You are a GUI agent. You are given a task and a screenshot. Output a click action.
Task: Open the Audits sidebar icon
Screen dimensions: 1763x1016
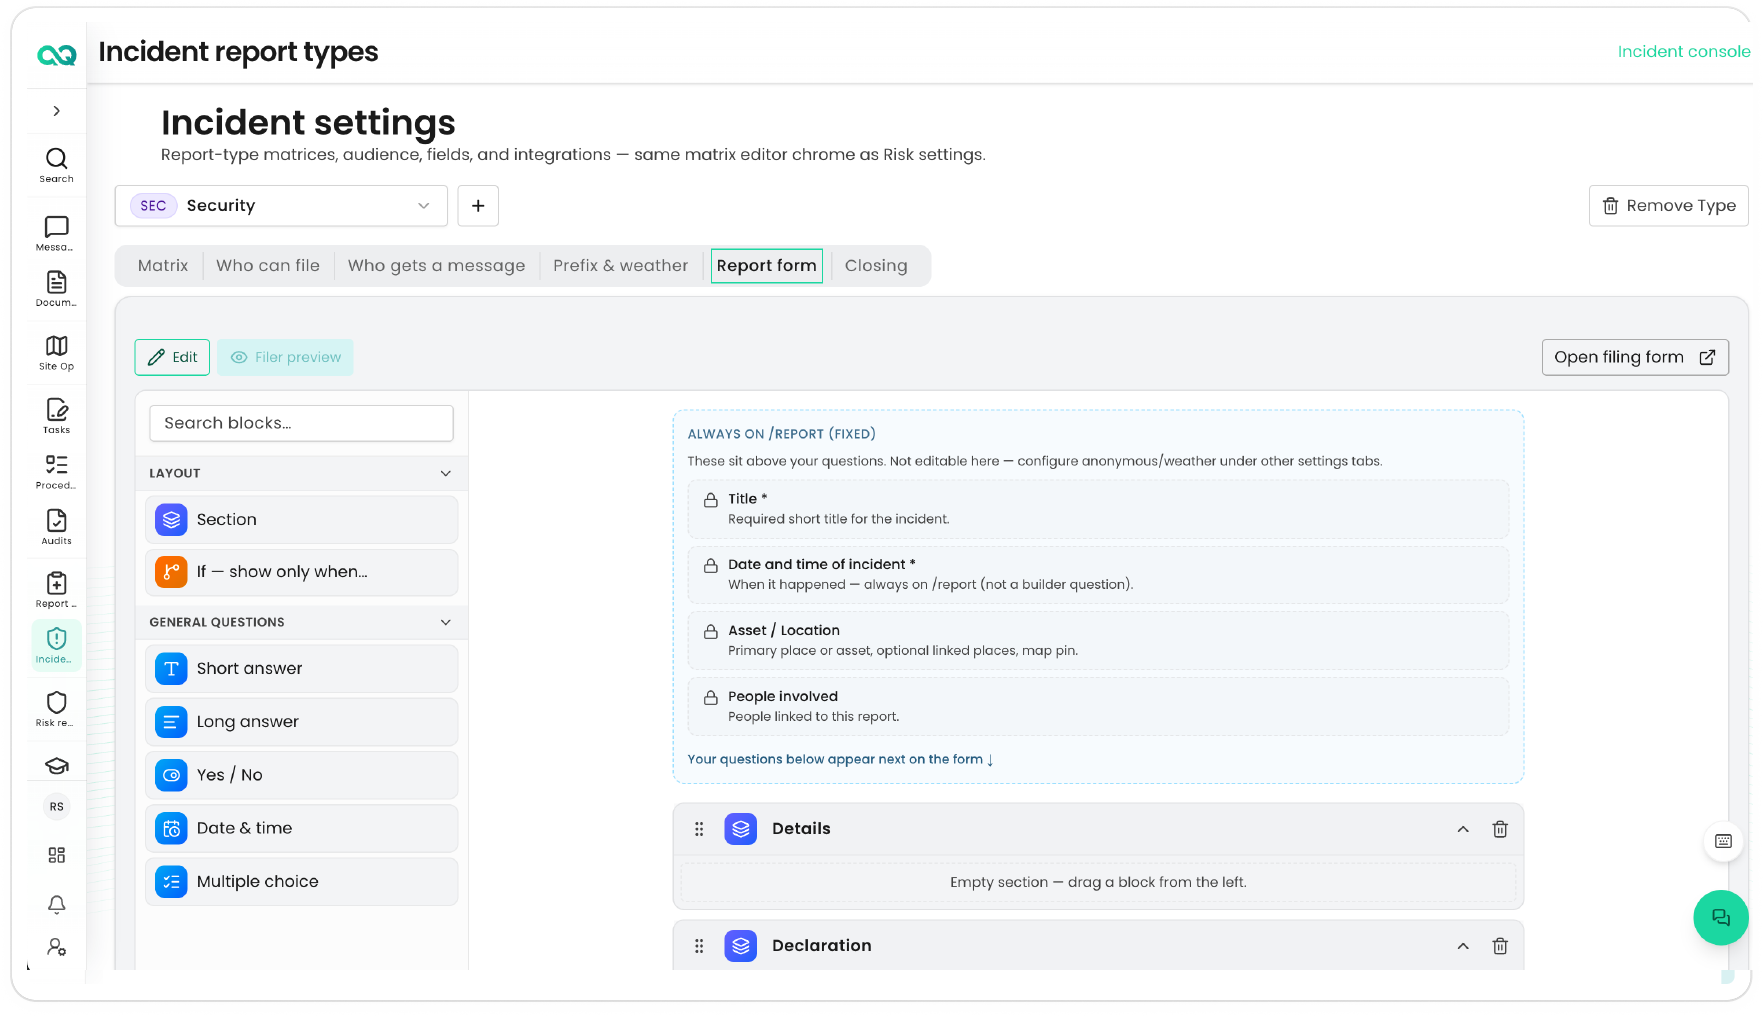(56, 526)
